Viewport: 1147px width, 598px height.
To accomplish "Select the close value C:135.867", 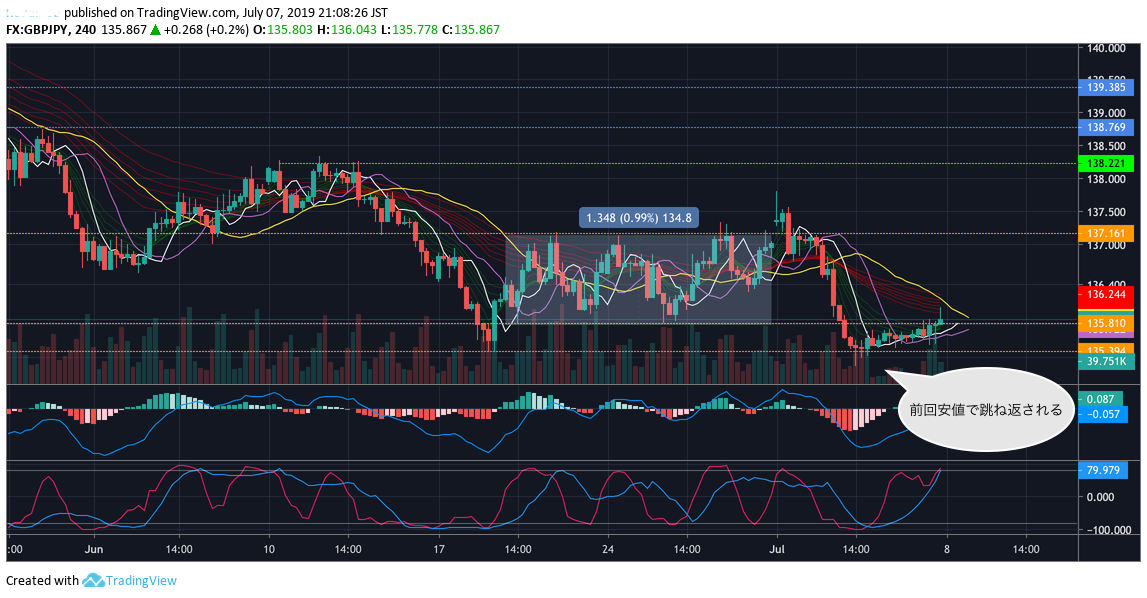I will [x=471, y=30].
